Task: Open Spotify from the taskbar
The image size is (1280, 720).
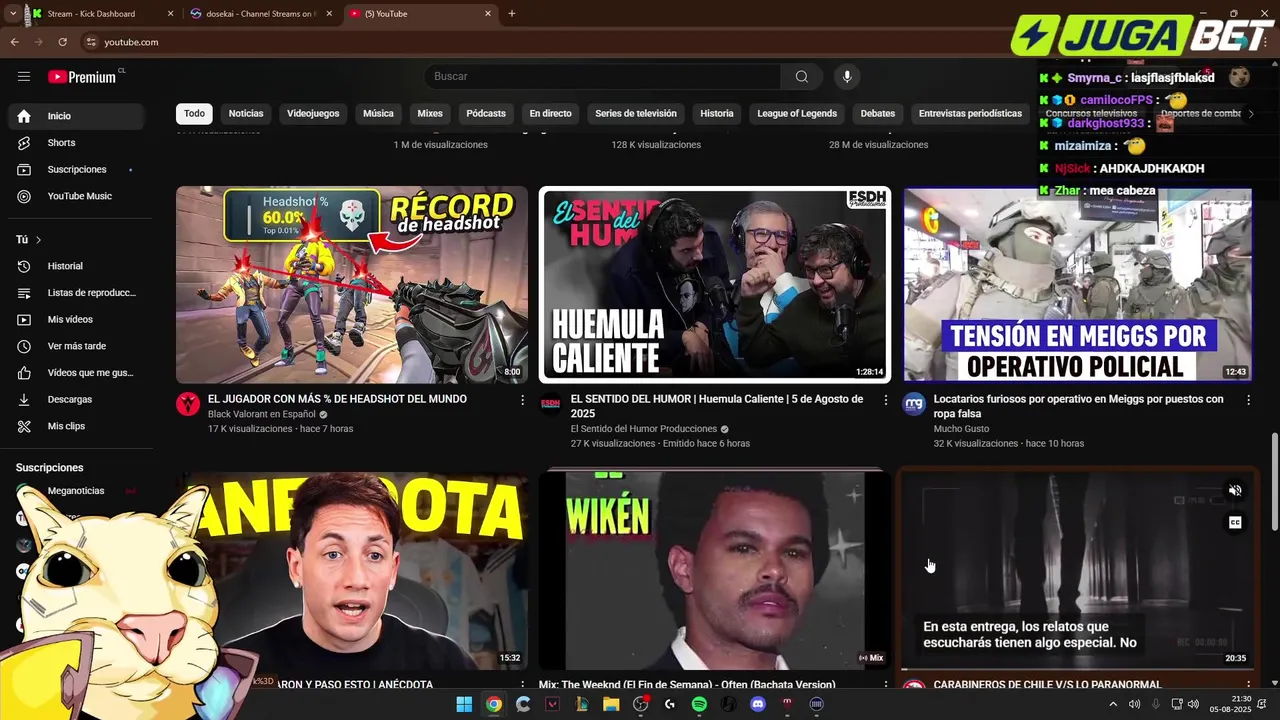Action: pyautogui.click(x=699, y=704)
